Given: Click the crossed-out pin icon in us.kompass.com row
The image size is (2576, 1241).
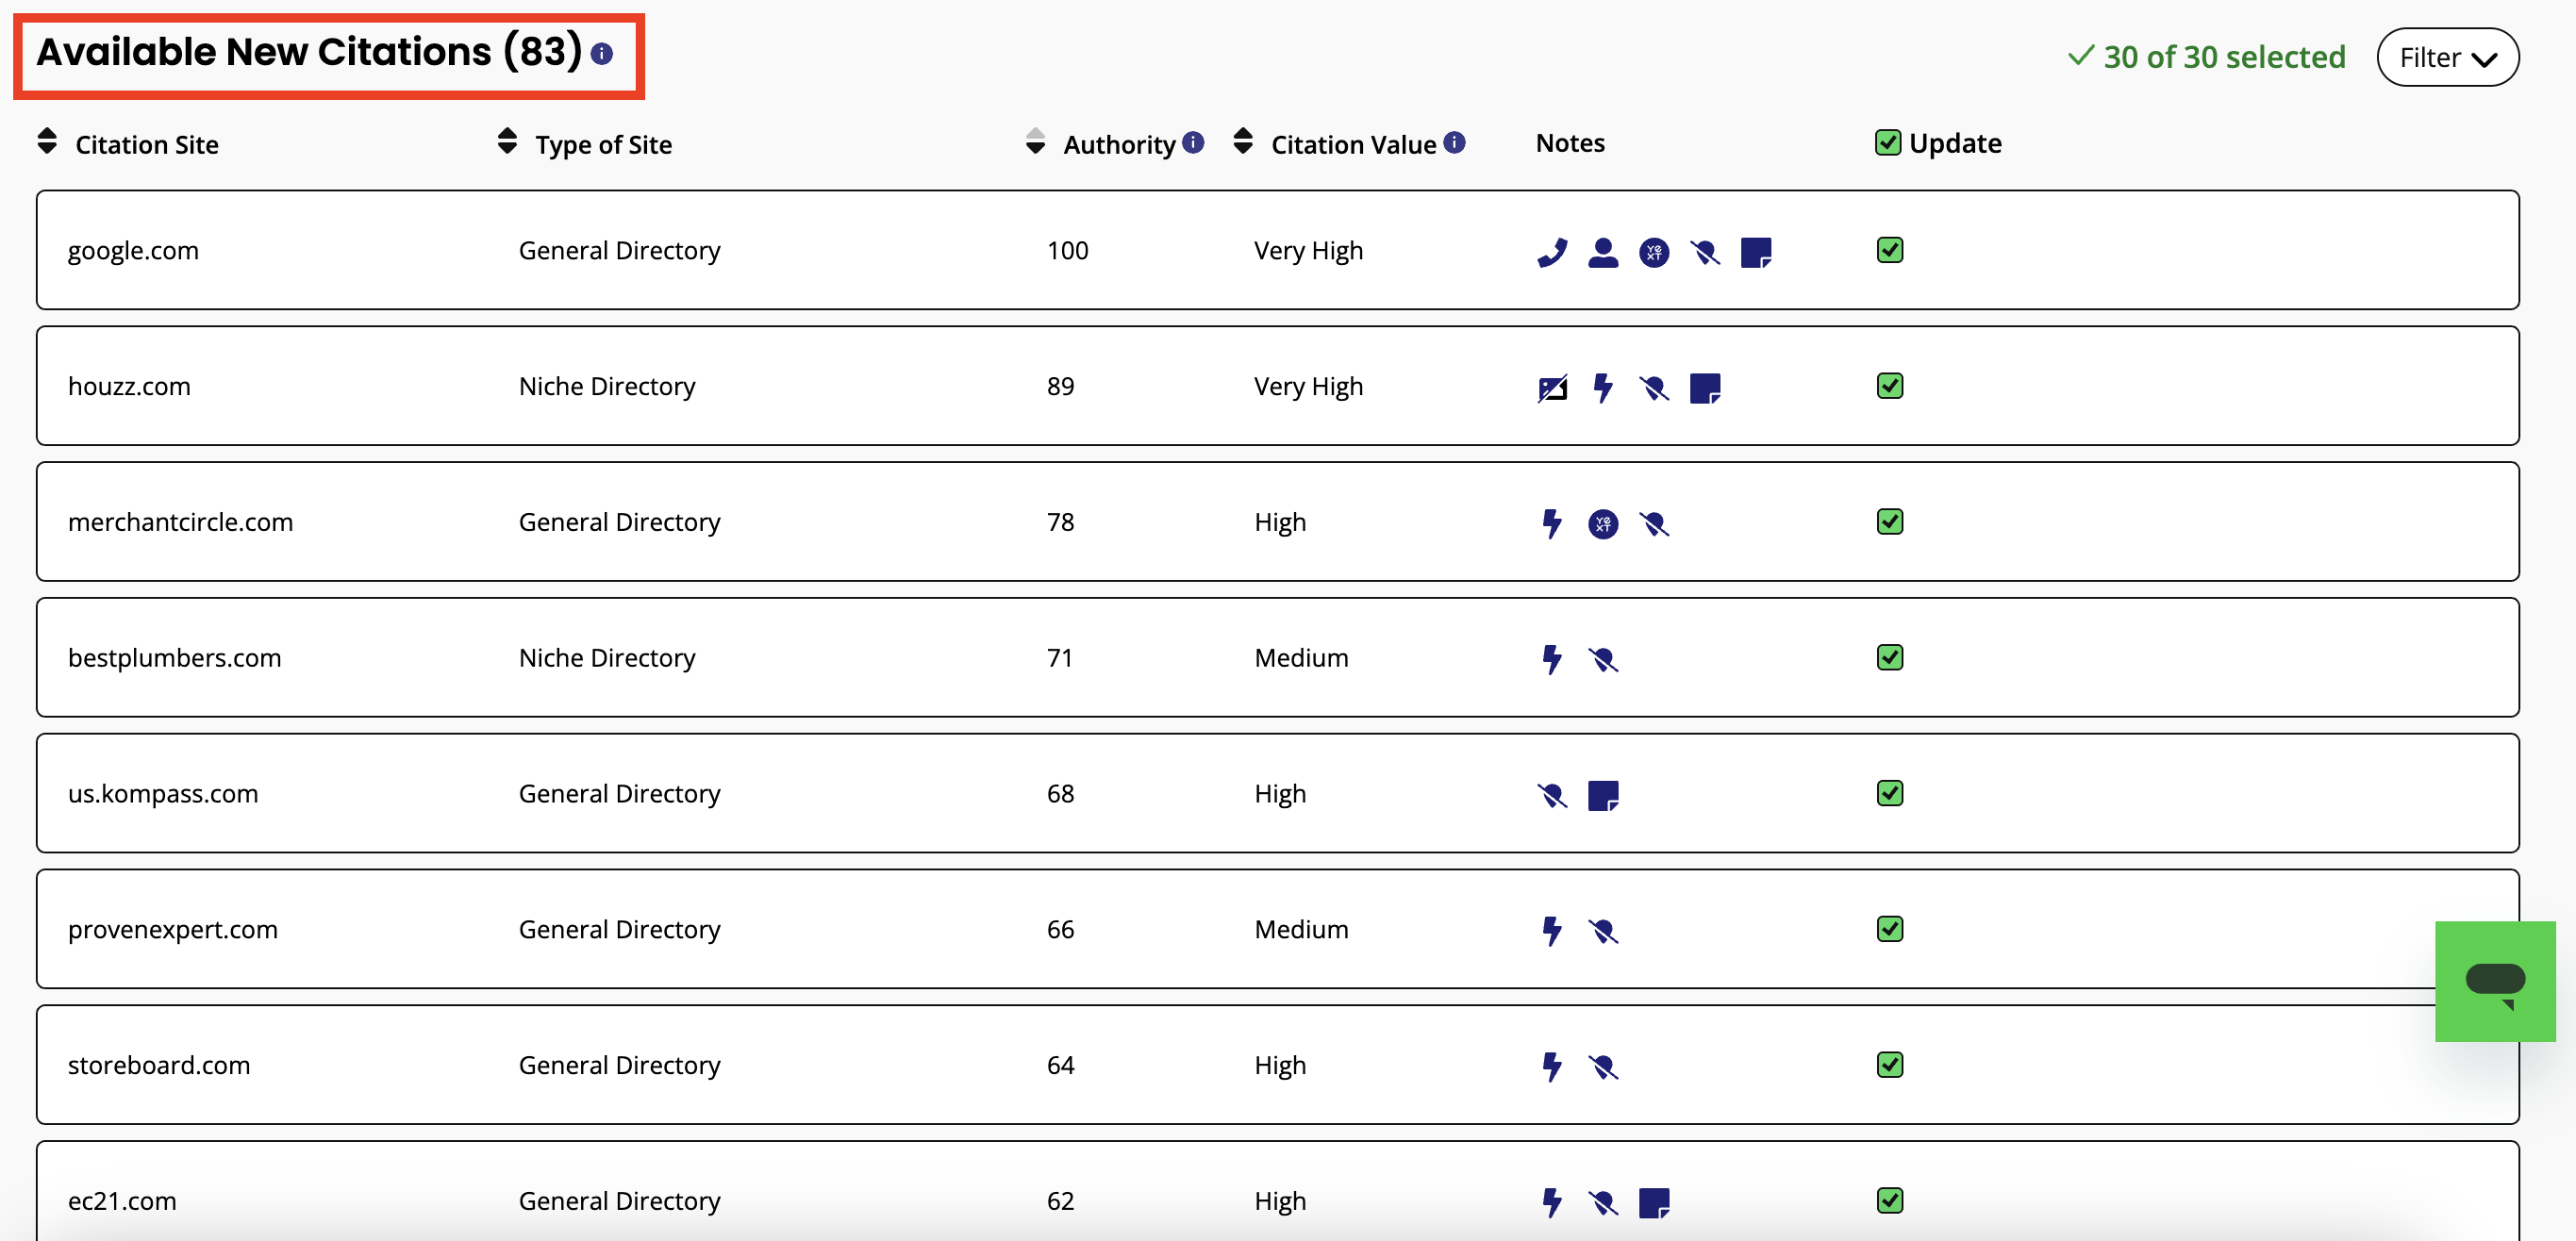Looking at the screenshot, I should click(x=1552, y=796).
